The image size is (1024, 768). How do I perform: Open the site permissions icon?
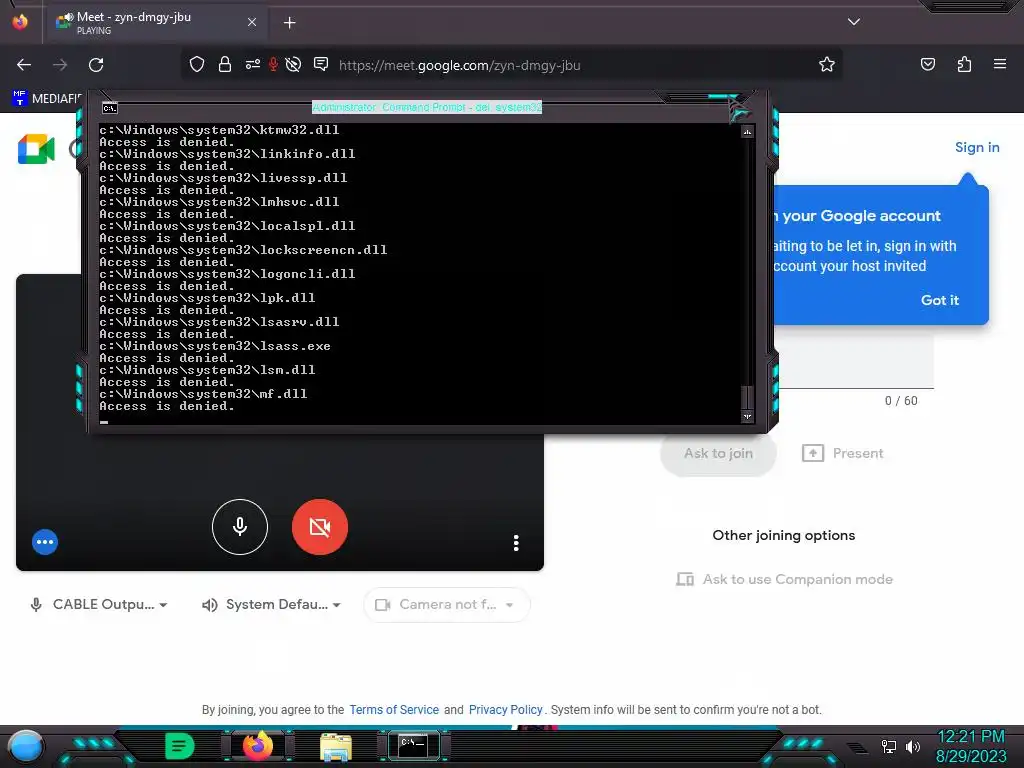pos(253,64)
